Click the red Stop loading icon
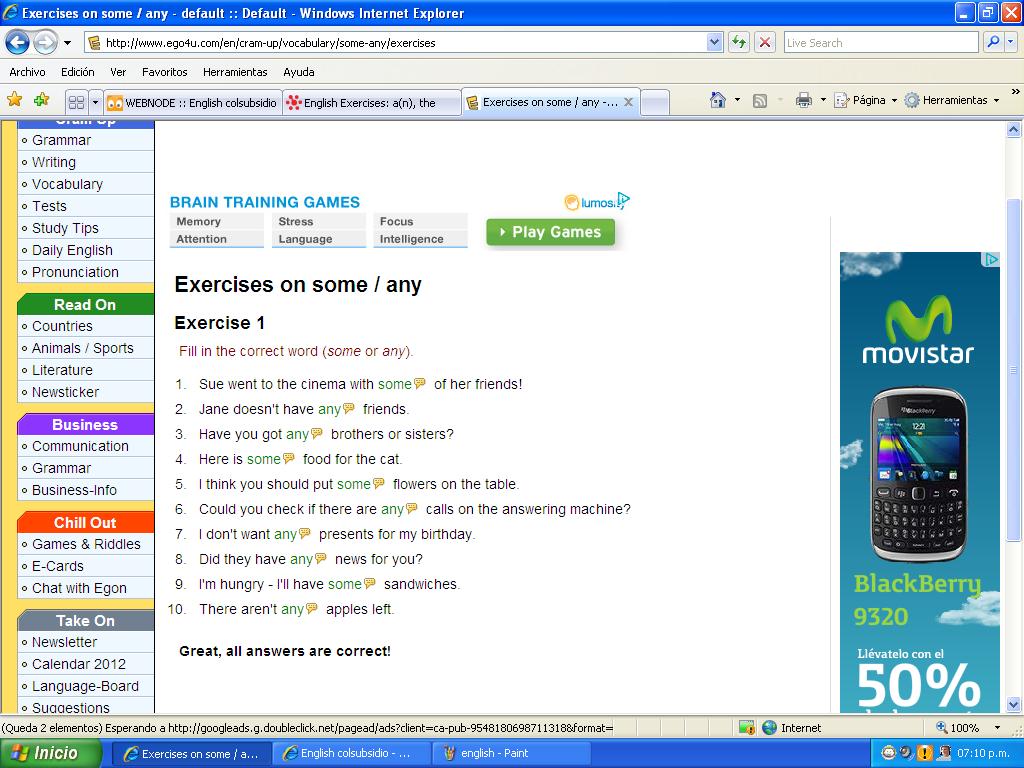The width and height of the screenshot is (1024, 768). (765, 43)
